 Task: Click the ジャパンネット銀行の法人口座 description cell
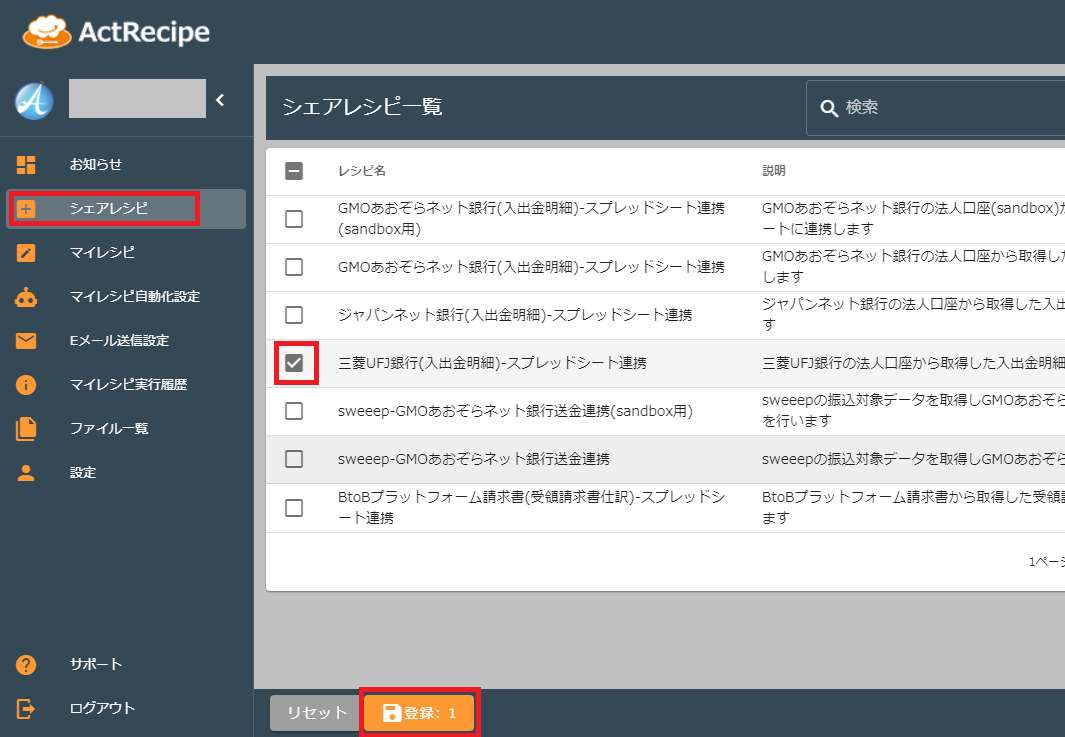(914, 315)
